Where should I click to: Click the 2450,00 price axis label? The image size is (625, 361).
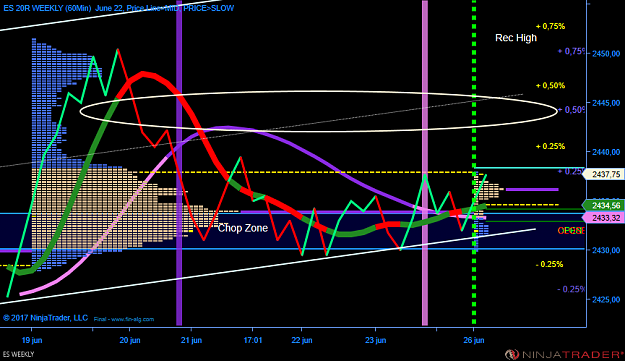point(606,53)
